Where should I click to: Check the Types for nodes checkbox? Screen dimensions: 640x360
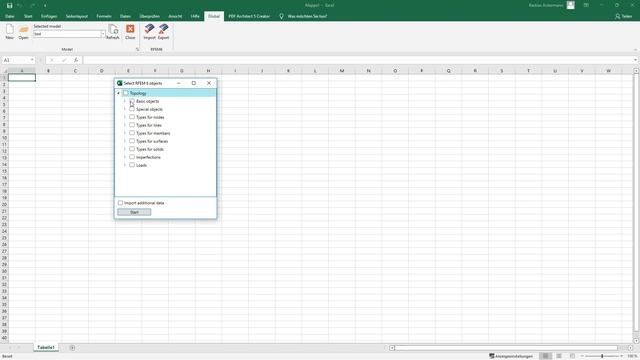point(132,117)
